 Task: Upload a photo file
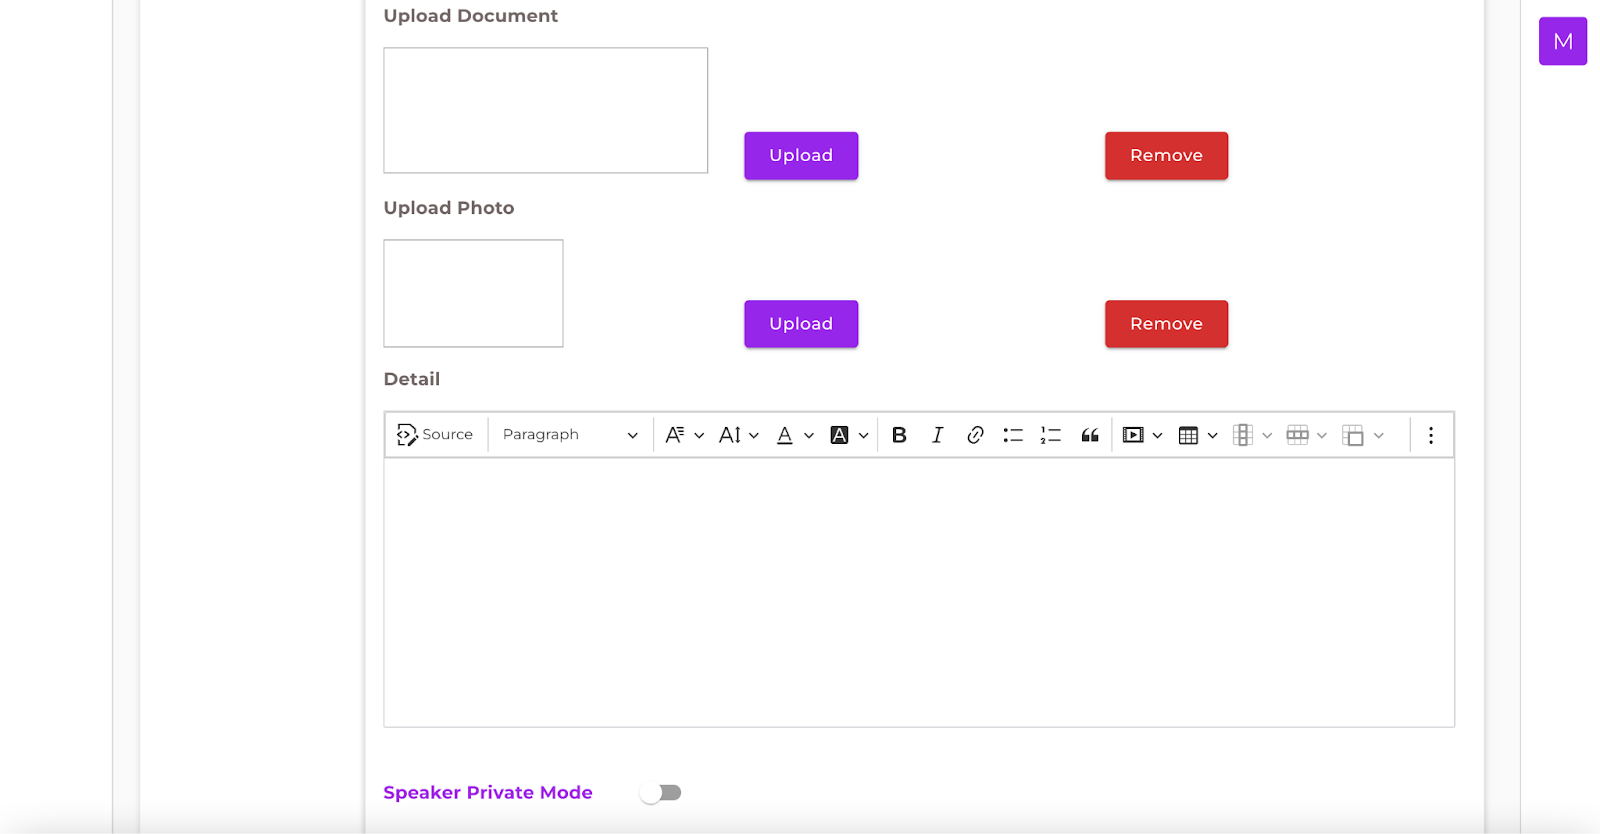pos(801,324)
